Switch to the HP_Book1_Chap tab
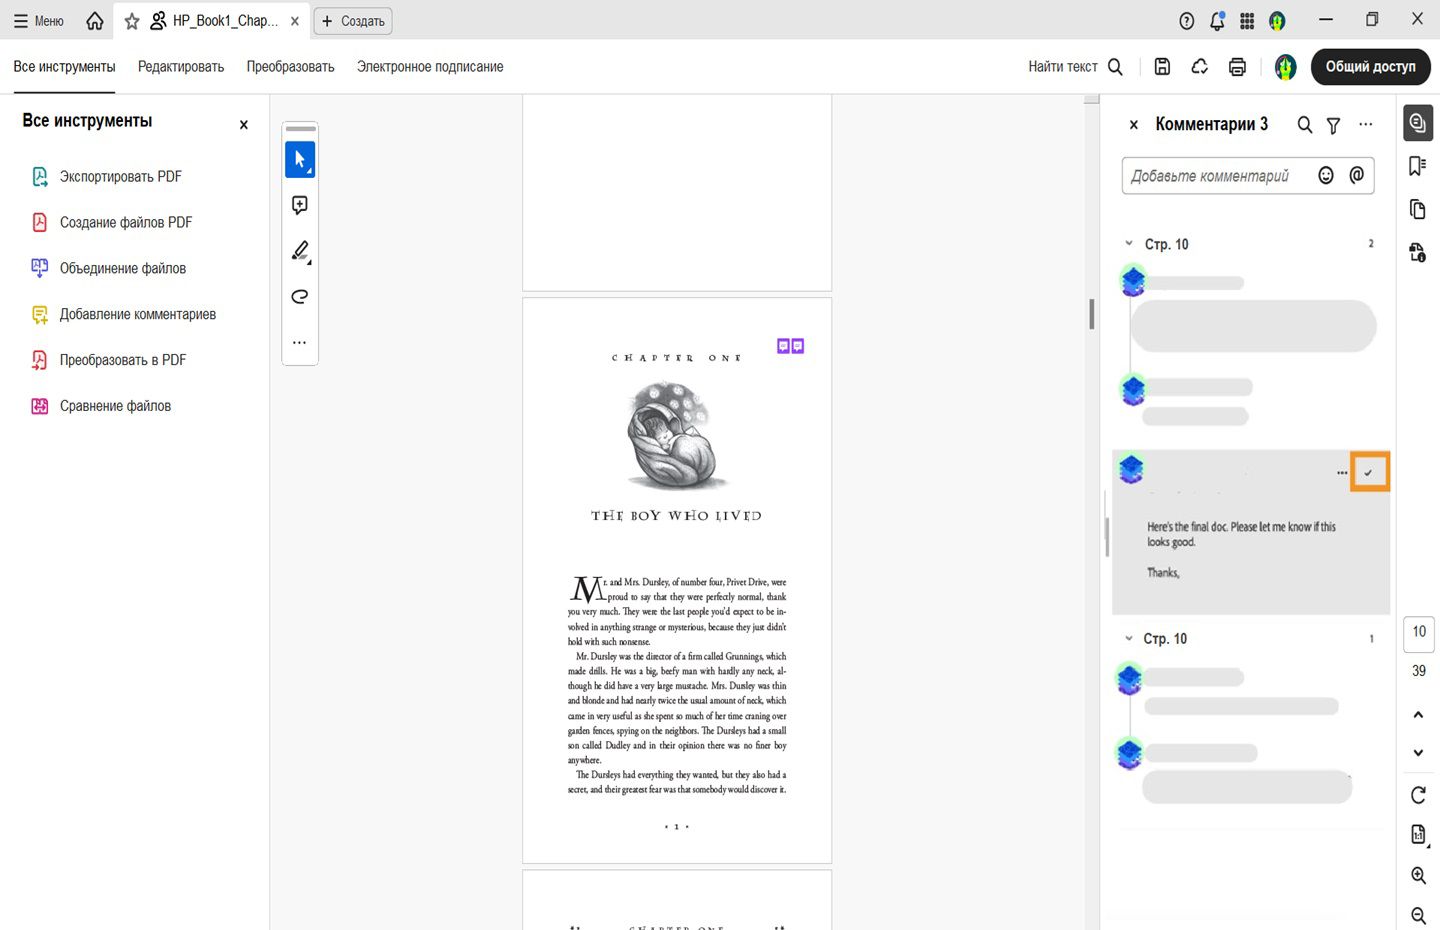Viewport: 1440px width, 930px height. (x=214, y=21)
